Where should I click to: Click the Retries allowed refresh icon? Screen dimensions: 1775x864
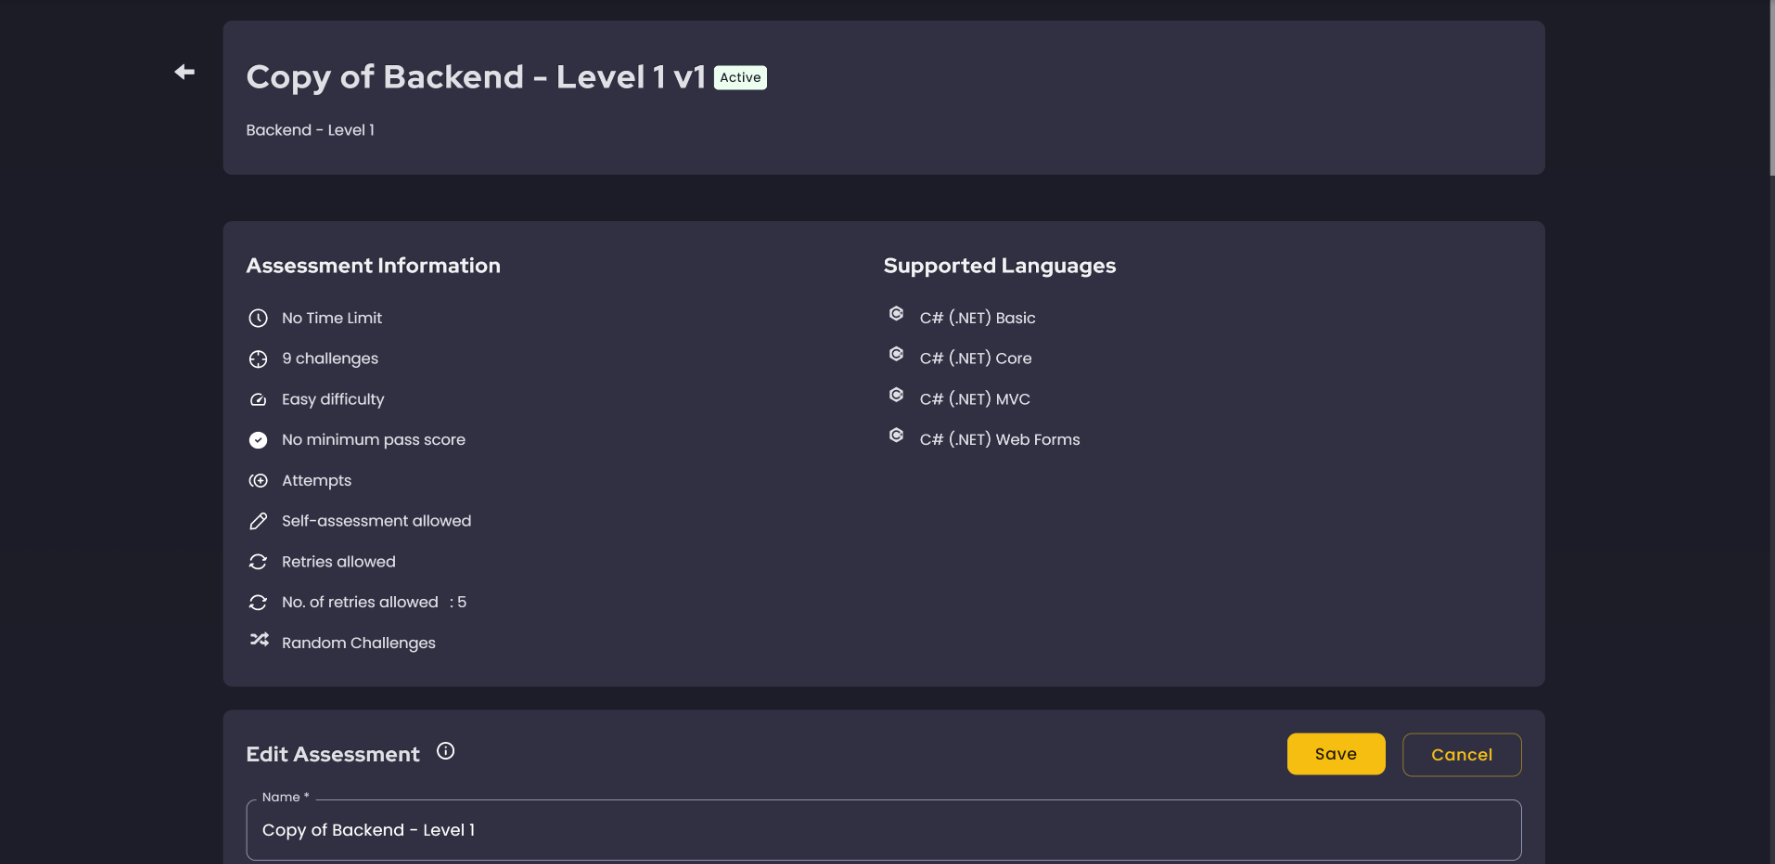tap(258, 562)
